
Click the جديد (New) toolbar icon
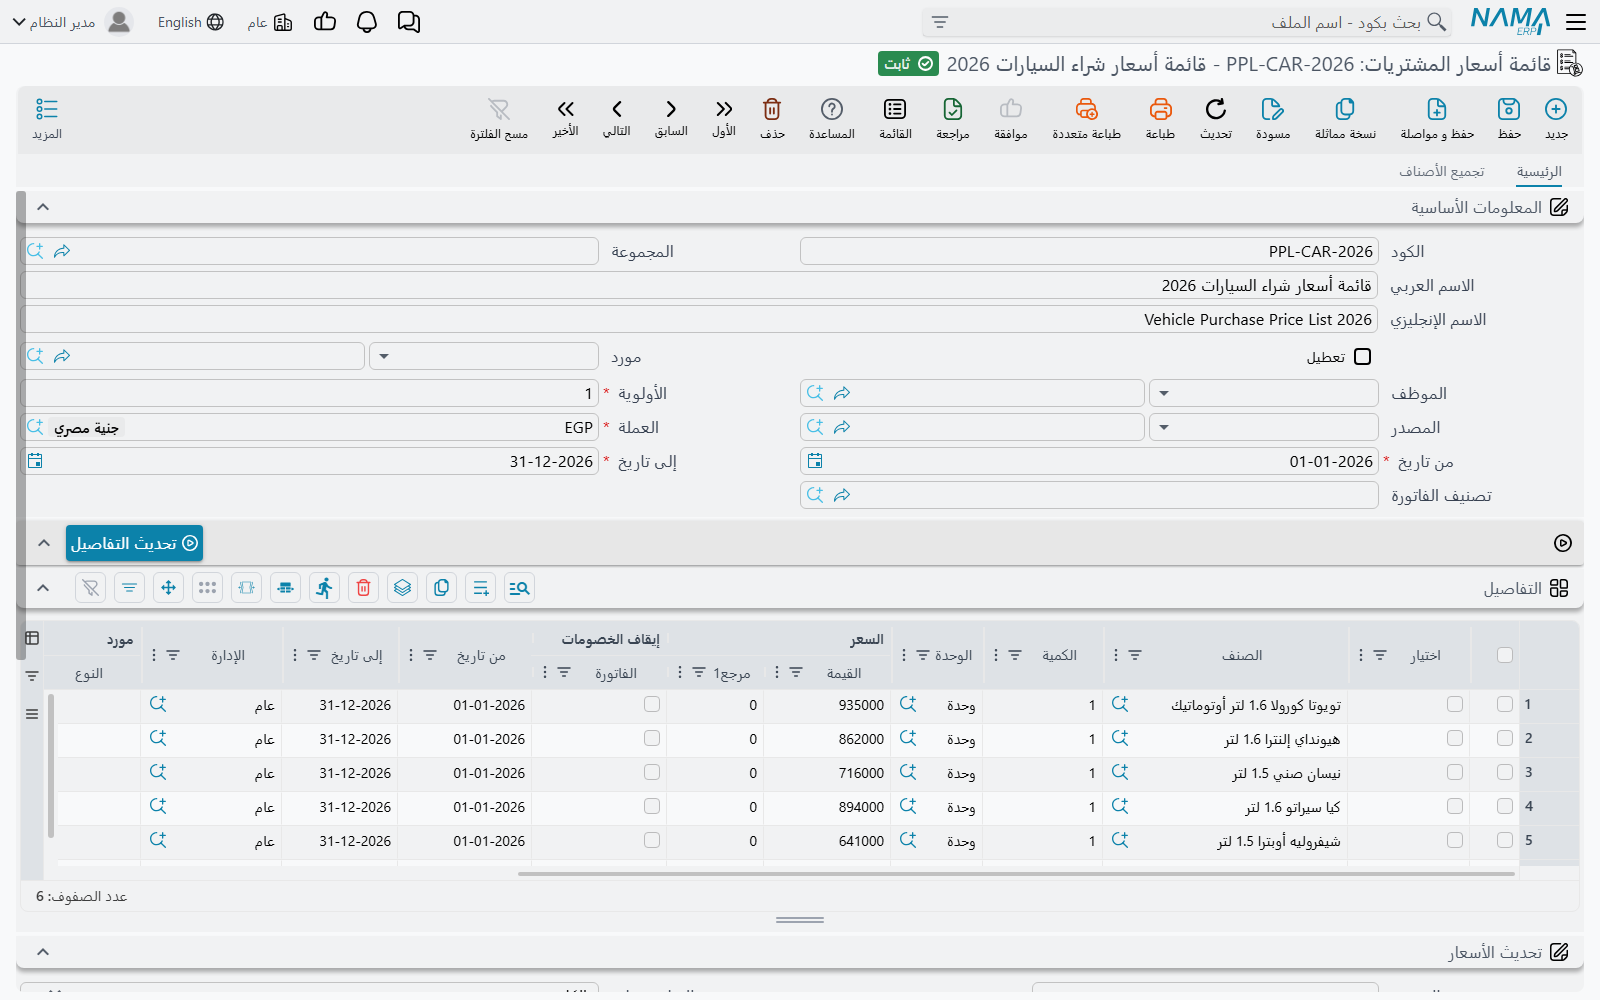(x=1556, y=109)
